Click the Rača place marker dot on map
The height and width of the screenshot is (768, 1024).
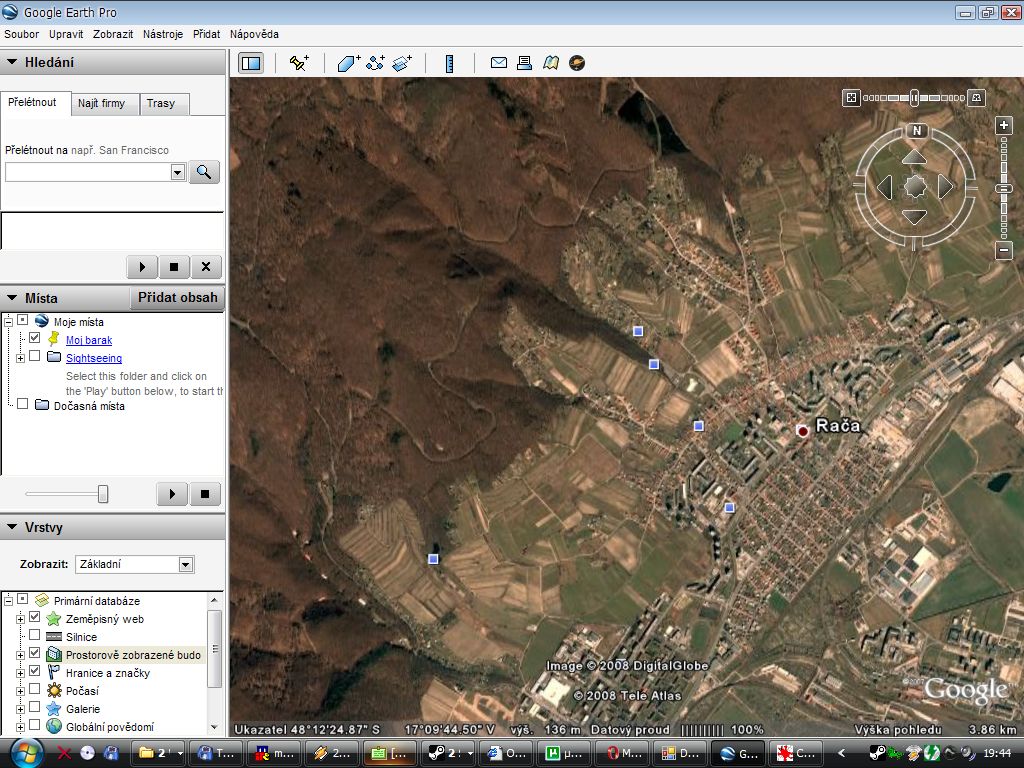point(803,430)
